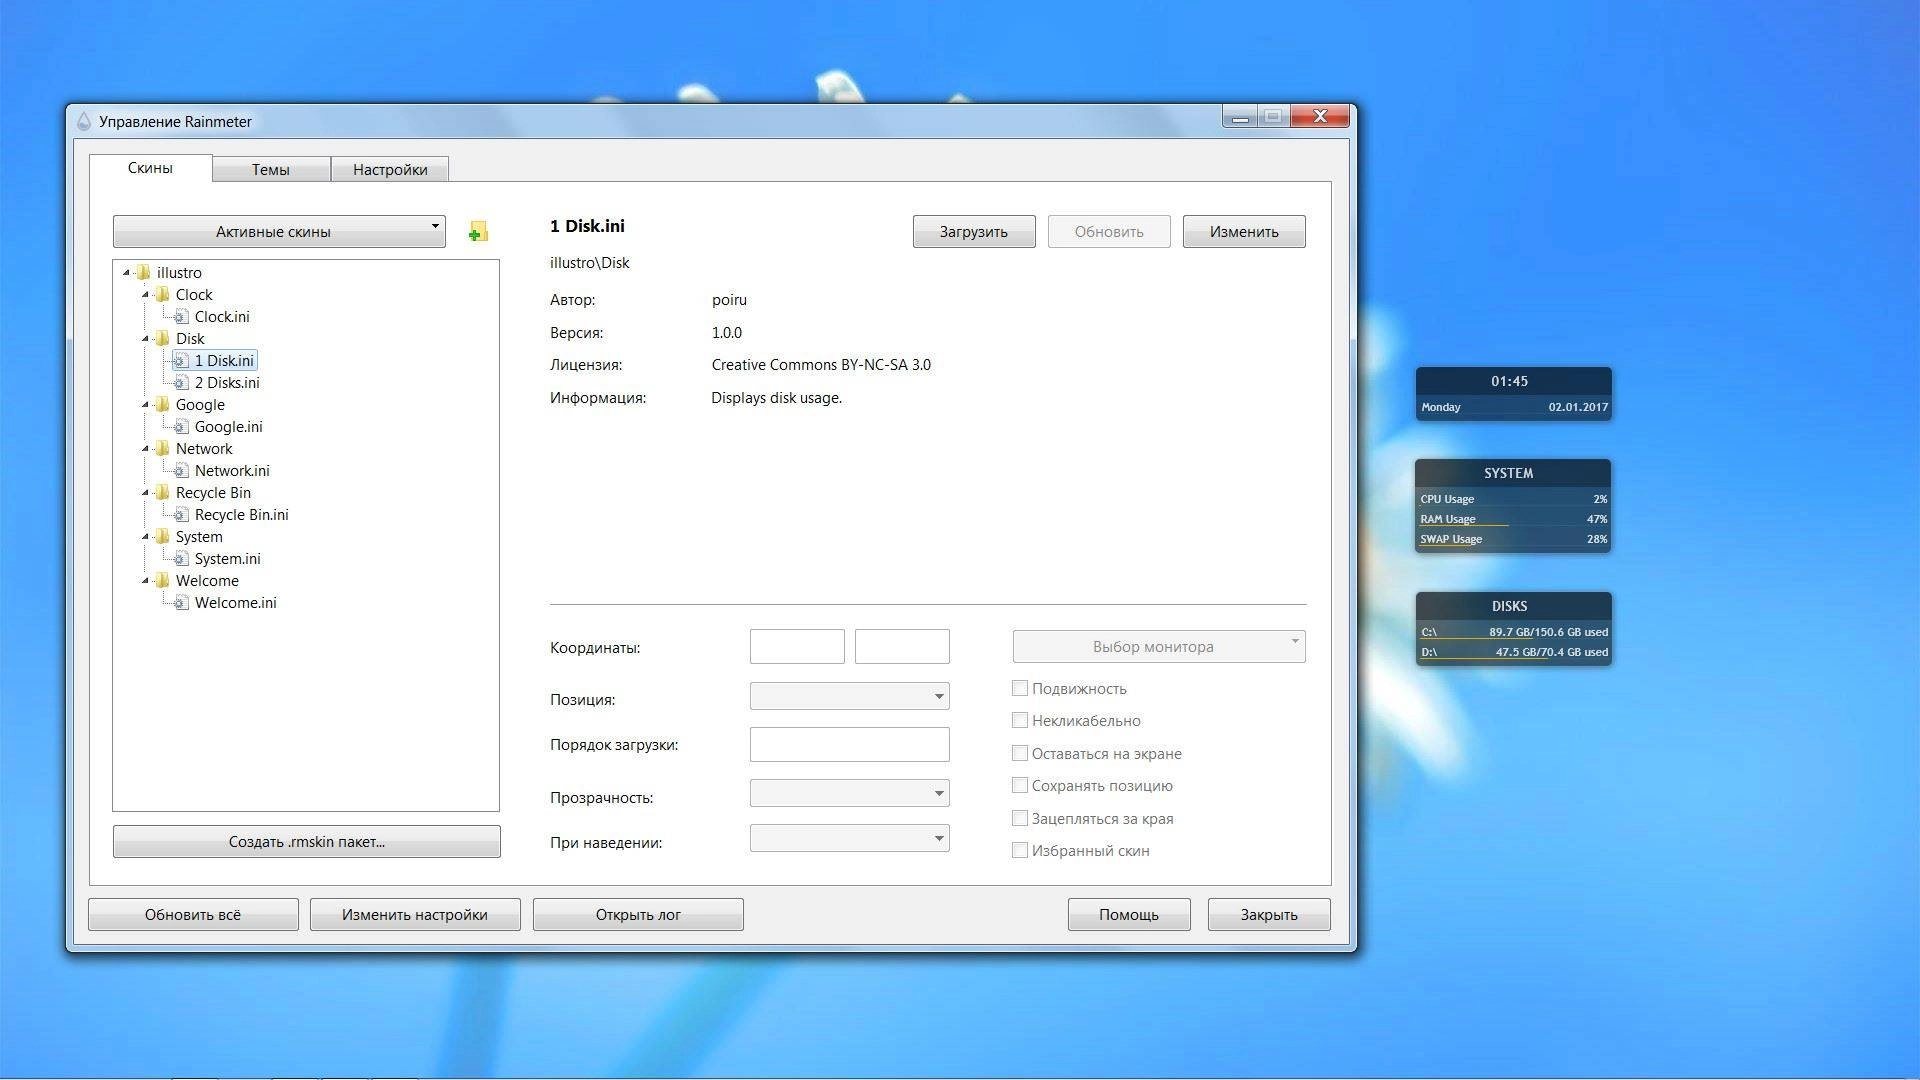Collapse the Clock folder arrow
Screen dimensions: 1920x1080
point(146,294)
